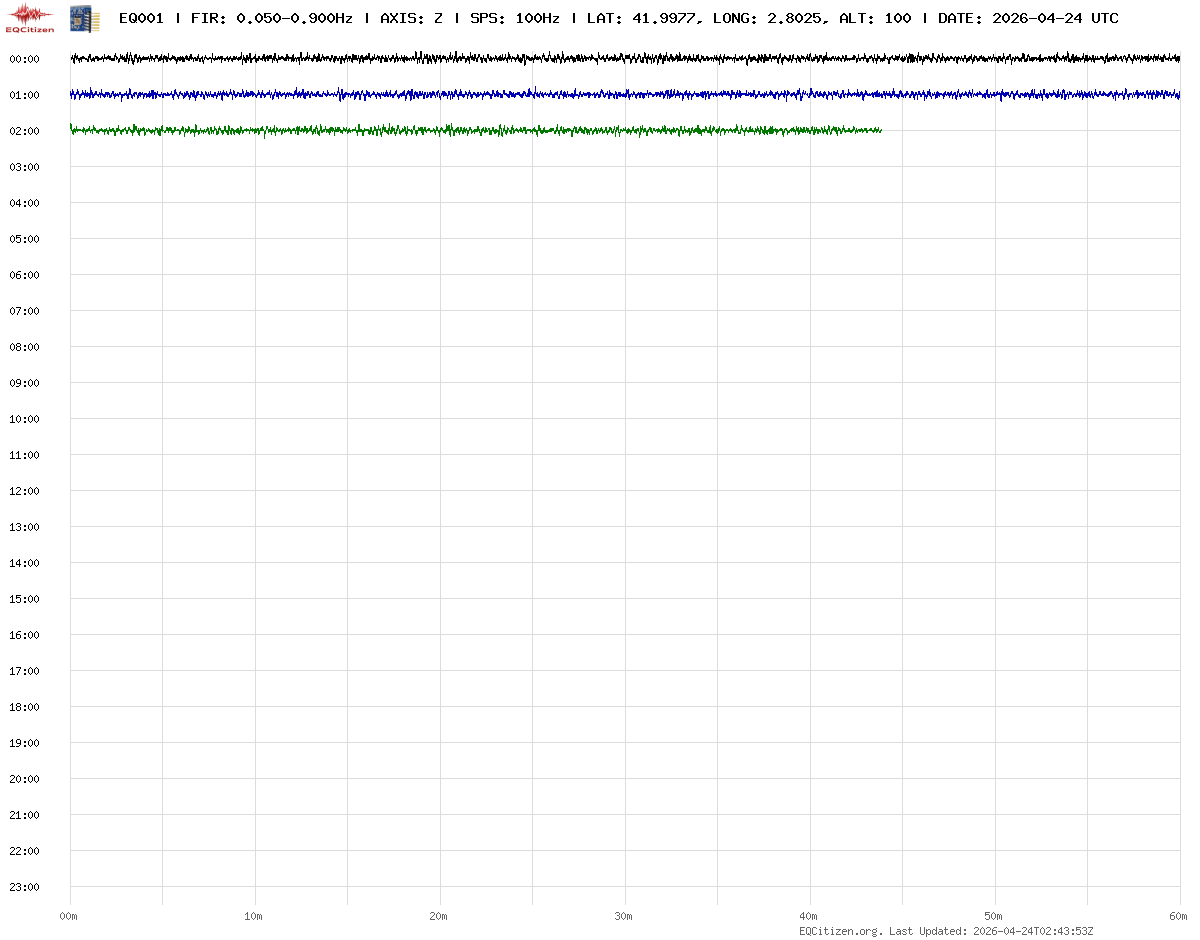Click the EQCitizen seismic wave logo
This screenshot has height=940, width=1200.
30,17
